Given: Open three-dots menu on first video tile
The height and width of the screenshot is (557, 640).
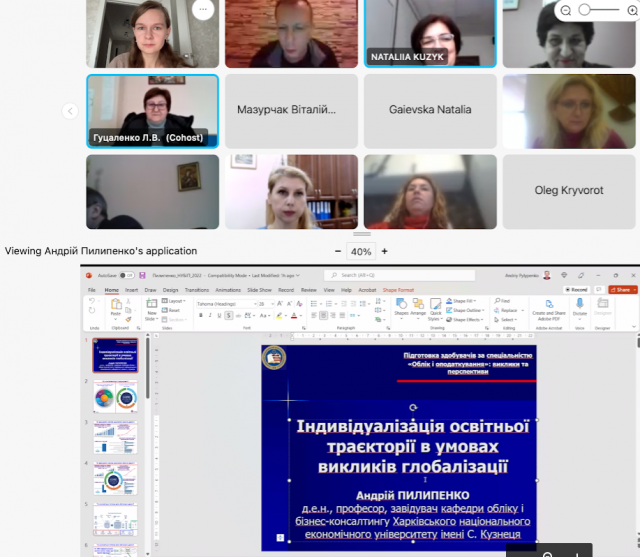Looking at the screenshot, I should click(203, 9).
